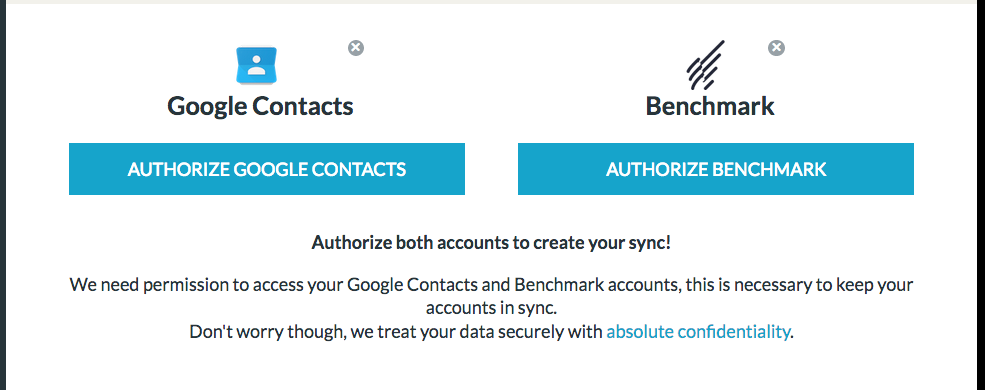Click the Authorize Google Contacts button
The height and width of the screenshot is (390, 985).
click(x=267, y=169)
